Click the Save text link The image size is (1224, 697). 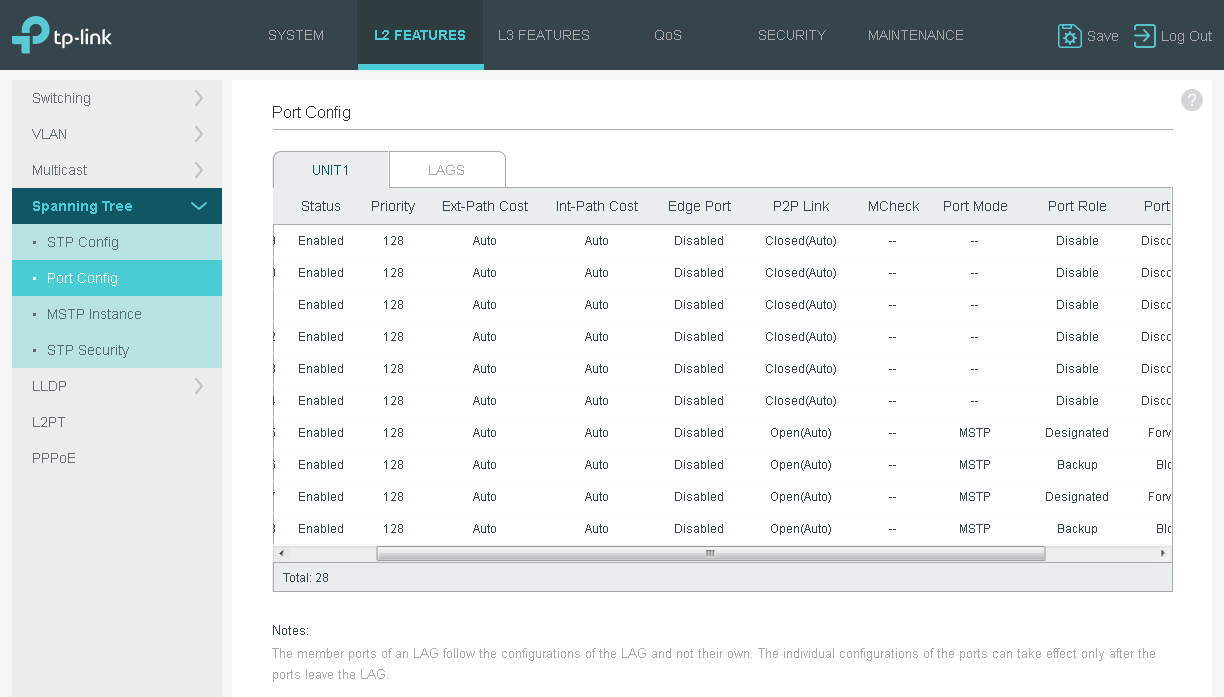click(1103, 36)
